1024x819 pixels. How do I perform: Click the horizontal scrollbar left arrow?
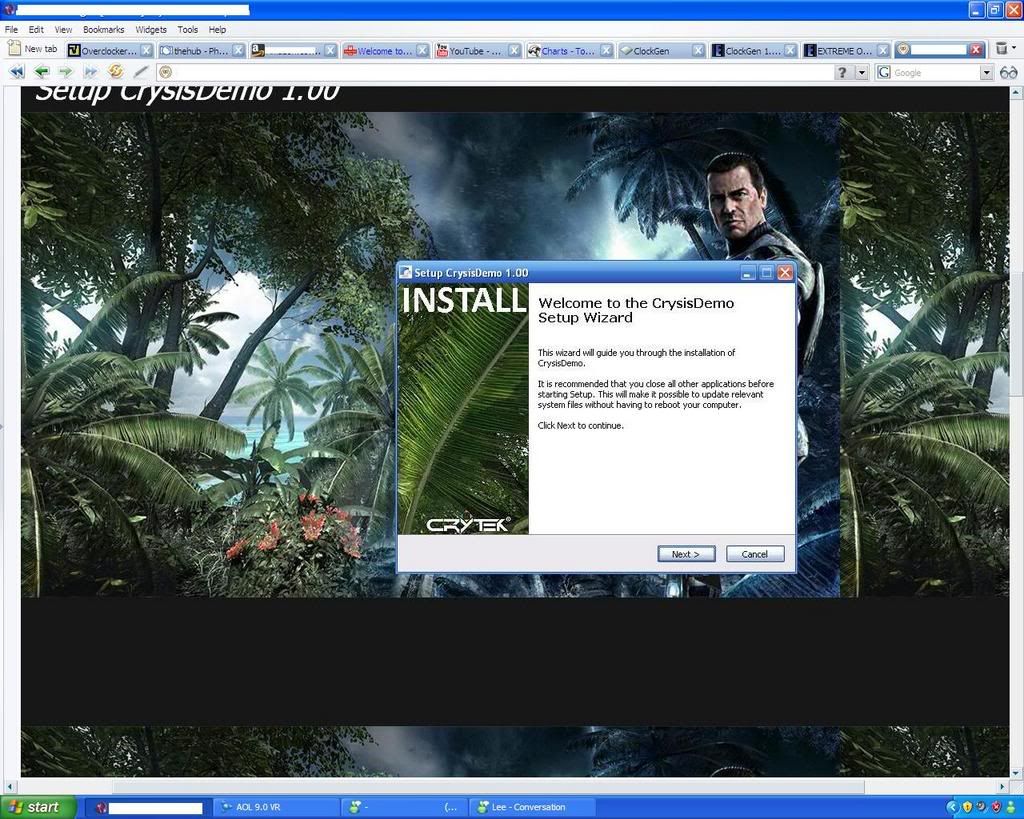tap(9, 786)
